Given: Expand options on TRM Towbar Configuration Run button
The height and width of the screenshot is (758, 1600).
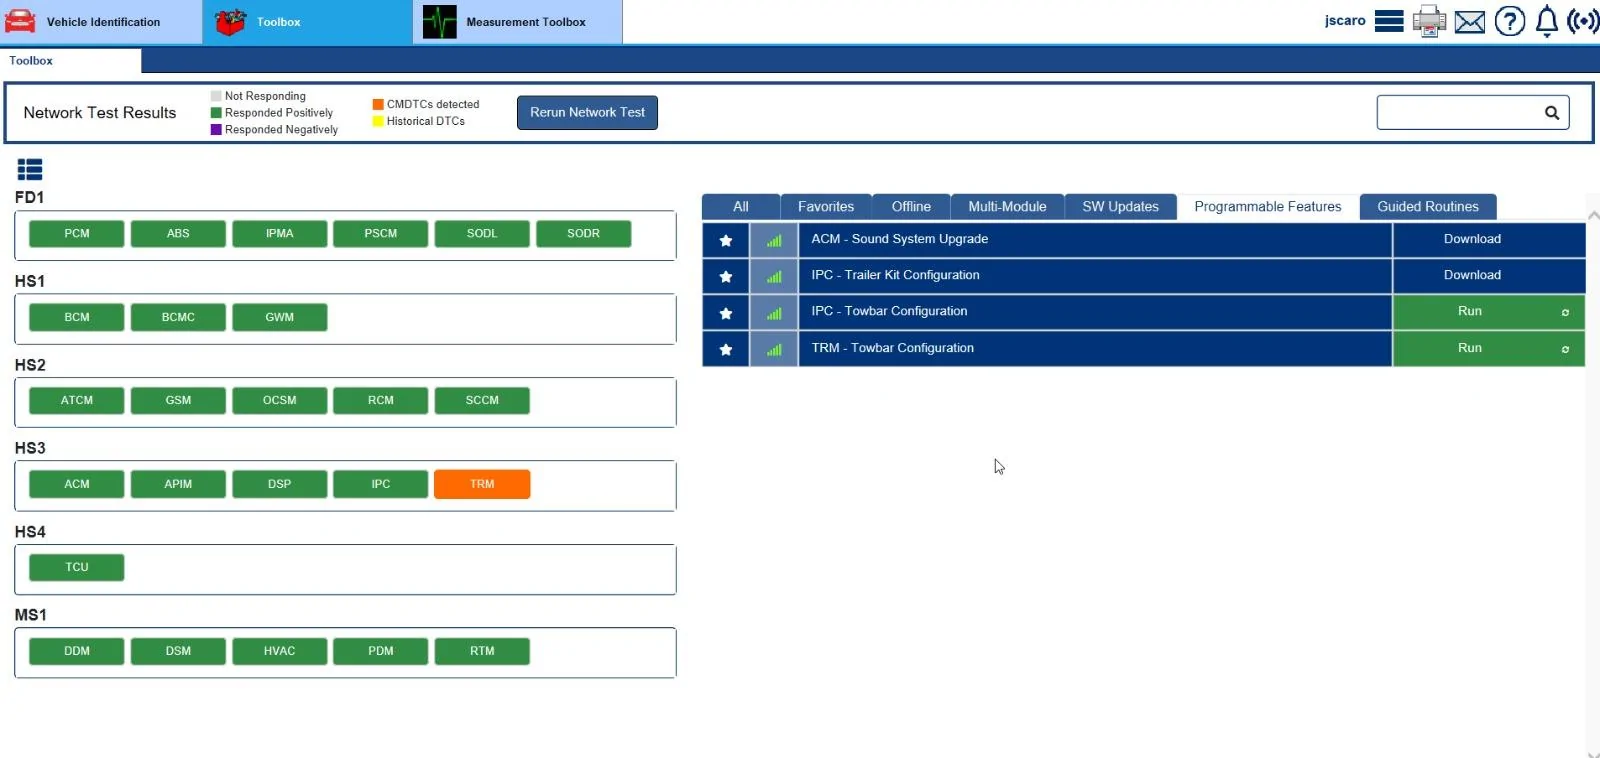Looking at the screenshot, I should [1565, 349].
